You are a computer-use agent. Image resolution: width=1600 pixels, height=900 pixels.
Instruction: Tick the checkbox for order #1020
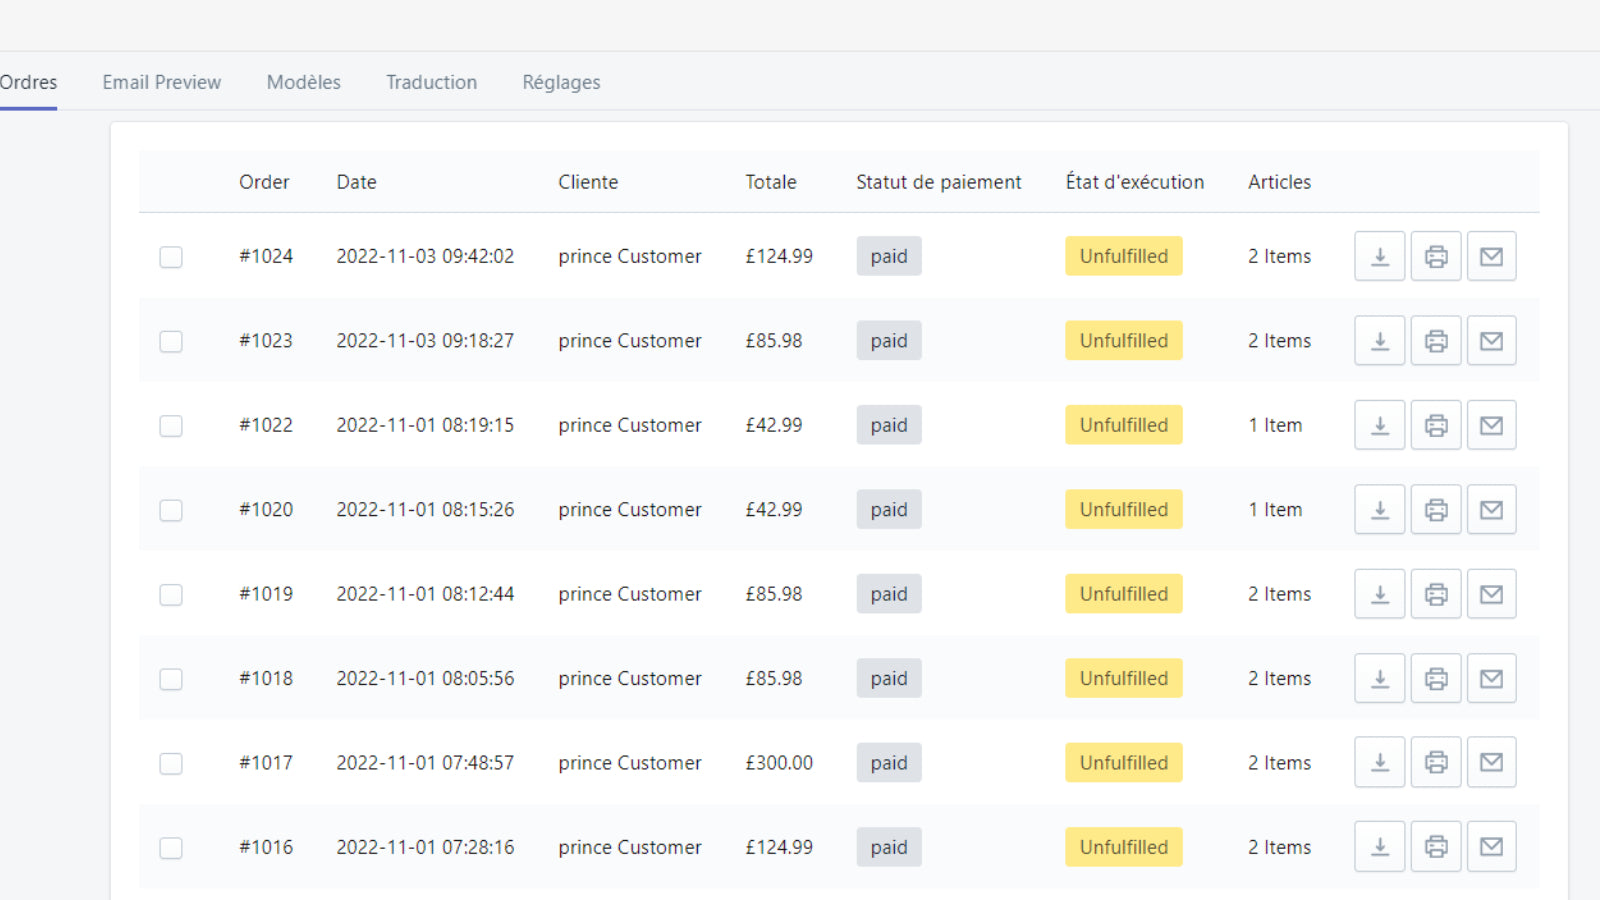pos(171,510)
